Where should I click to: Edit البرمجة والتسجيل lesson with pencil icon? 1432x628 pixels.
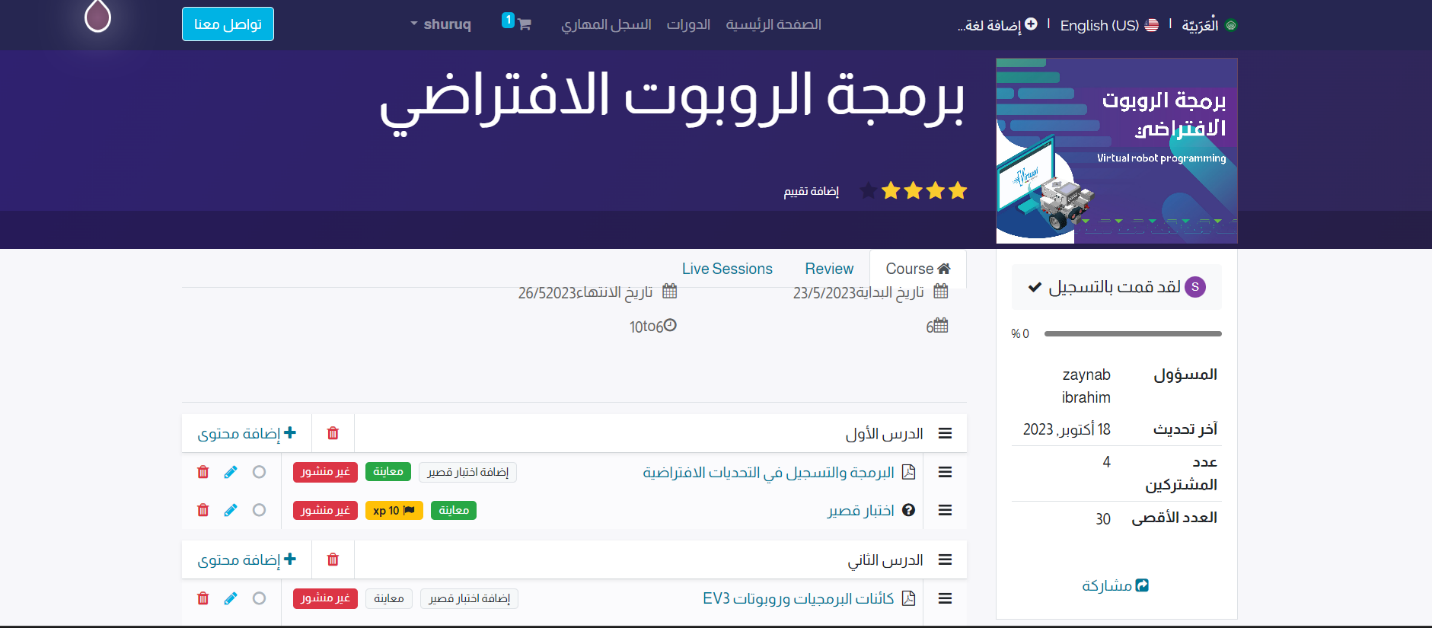231,472
